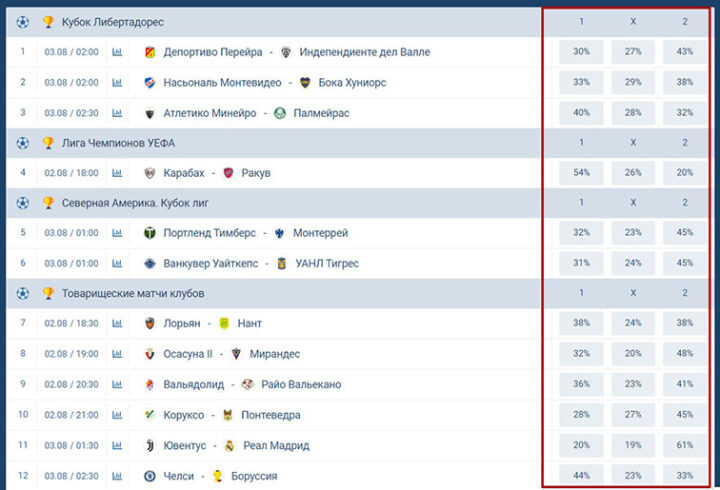The width and height of the screenshot is (720, 490).
Task: Choose 48% away outcome for Мирандес
Action: click(x=685, y=354)
